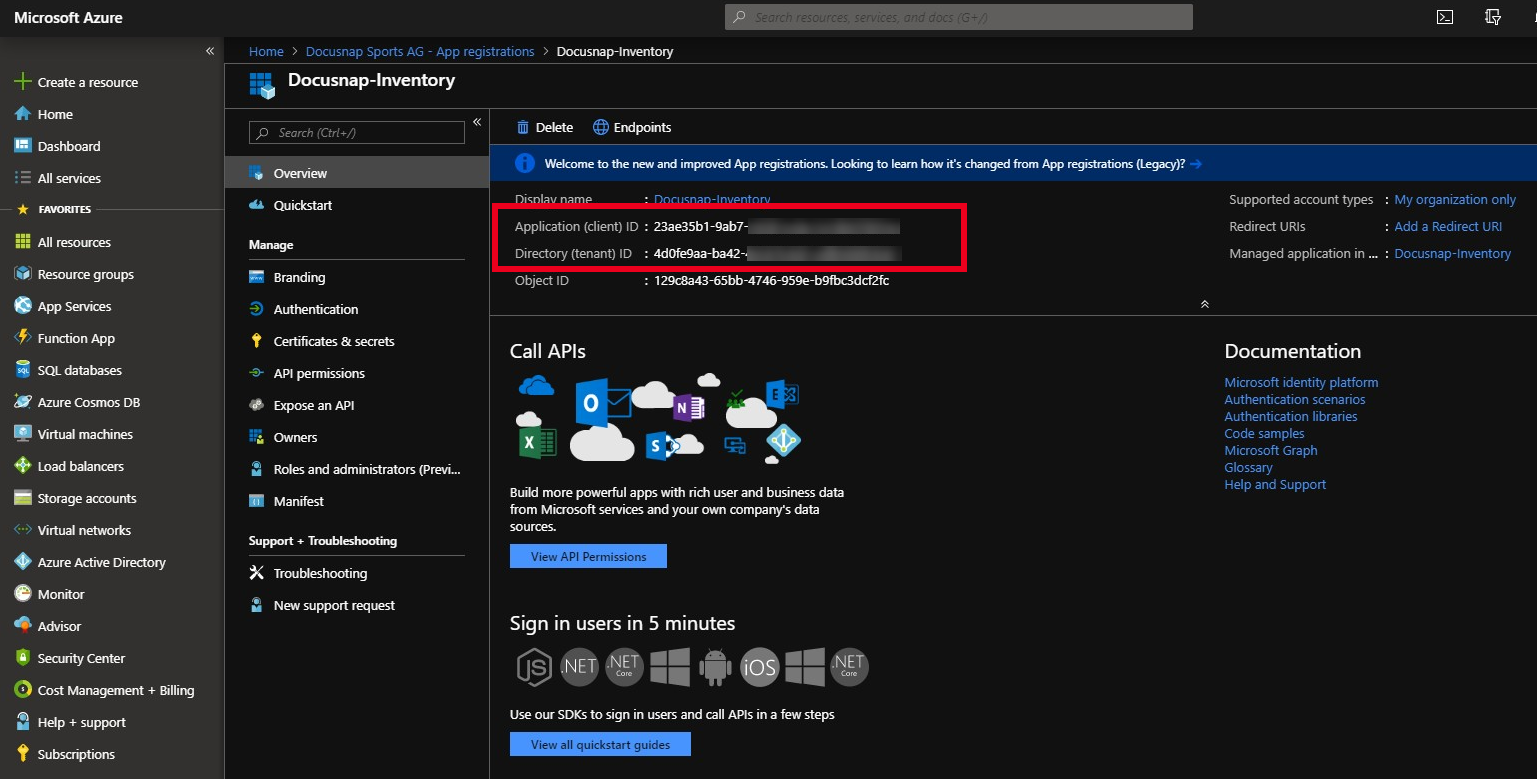
Task: Click the Storage accounts icon
Action: 22,498
